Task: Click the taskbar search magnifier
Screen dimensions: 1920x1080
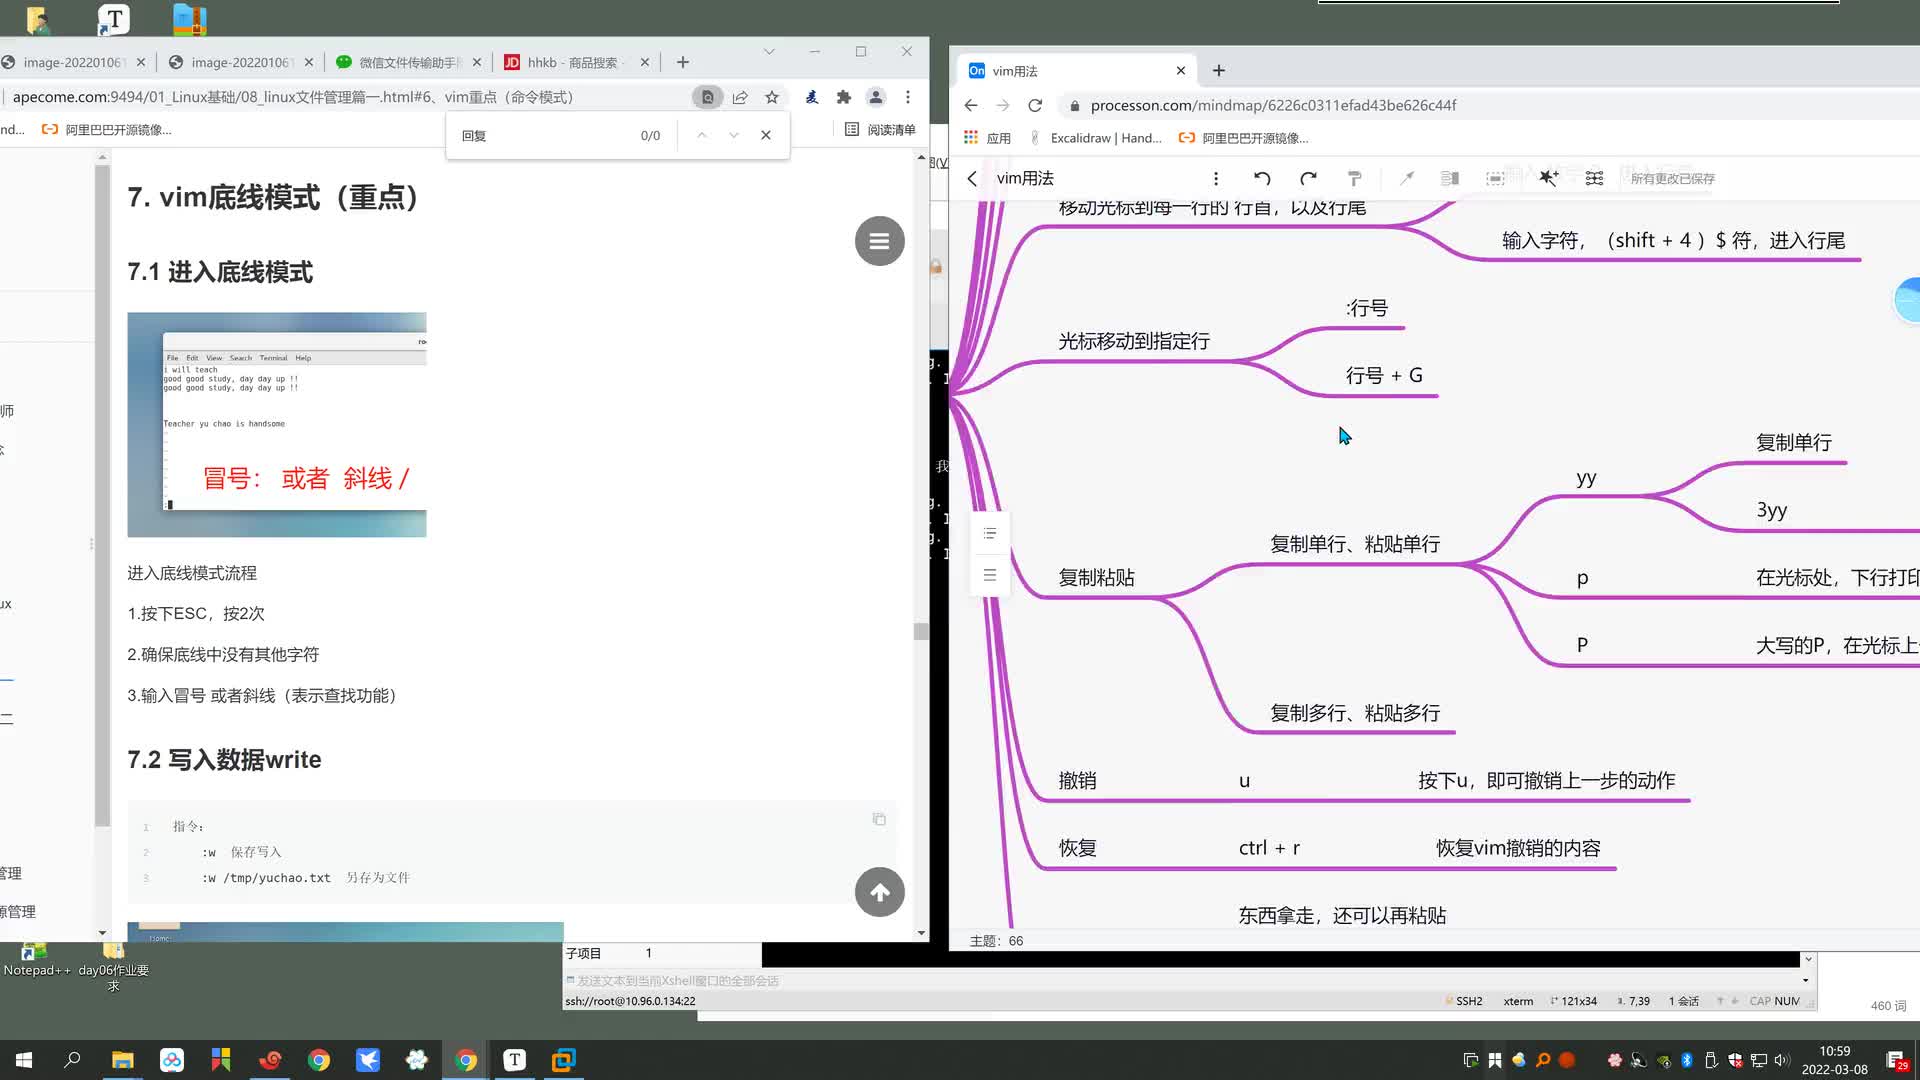Action: pyautogui.click(x=72, y=1060)
